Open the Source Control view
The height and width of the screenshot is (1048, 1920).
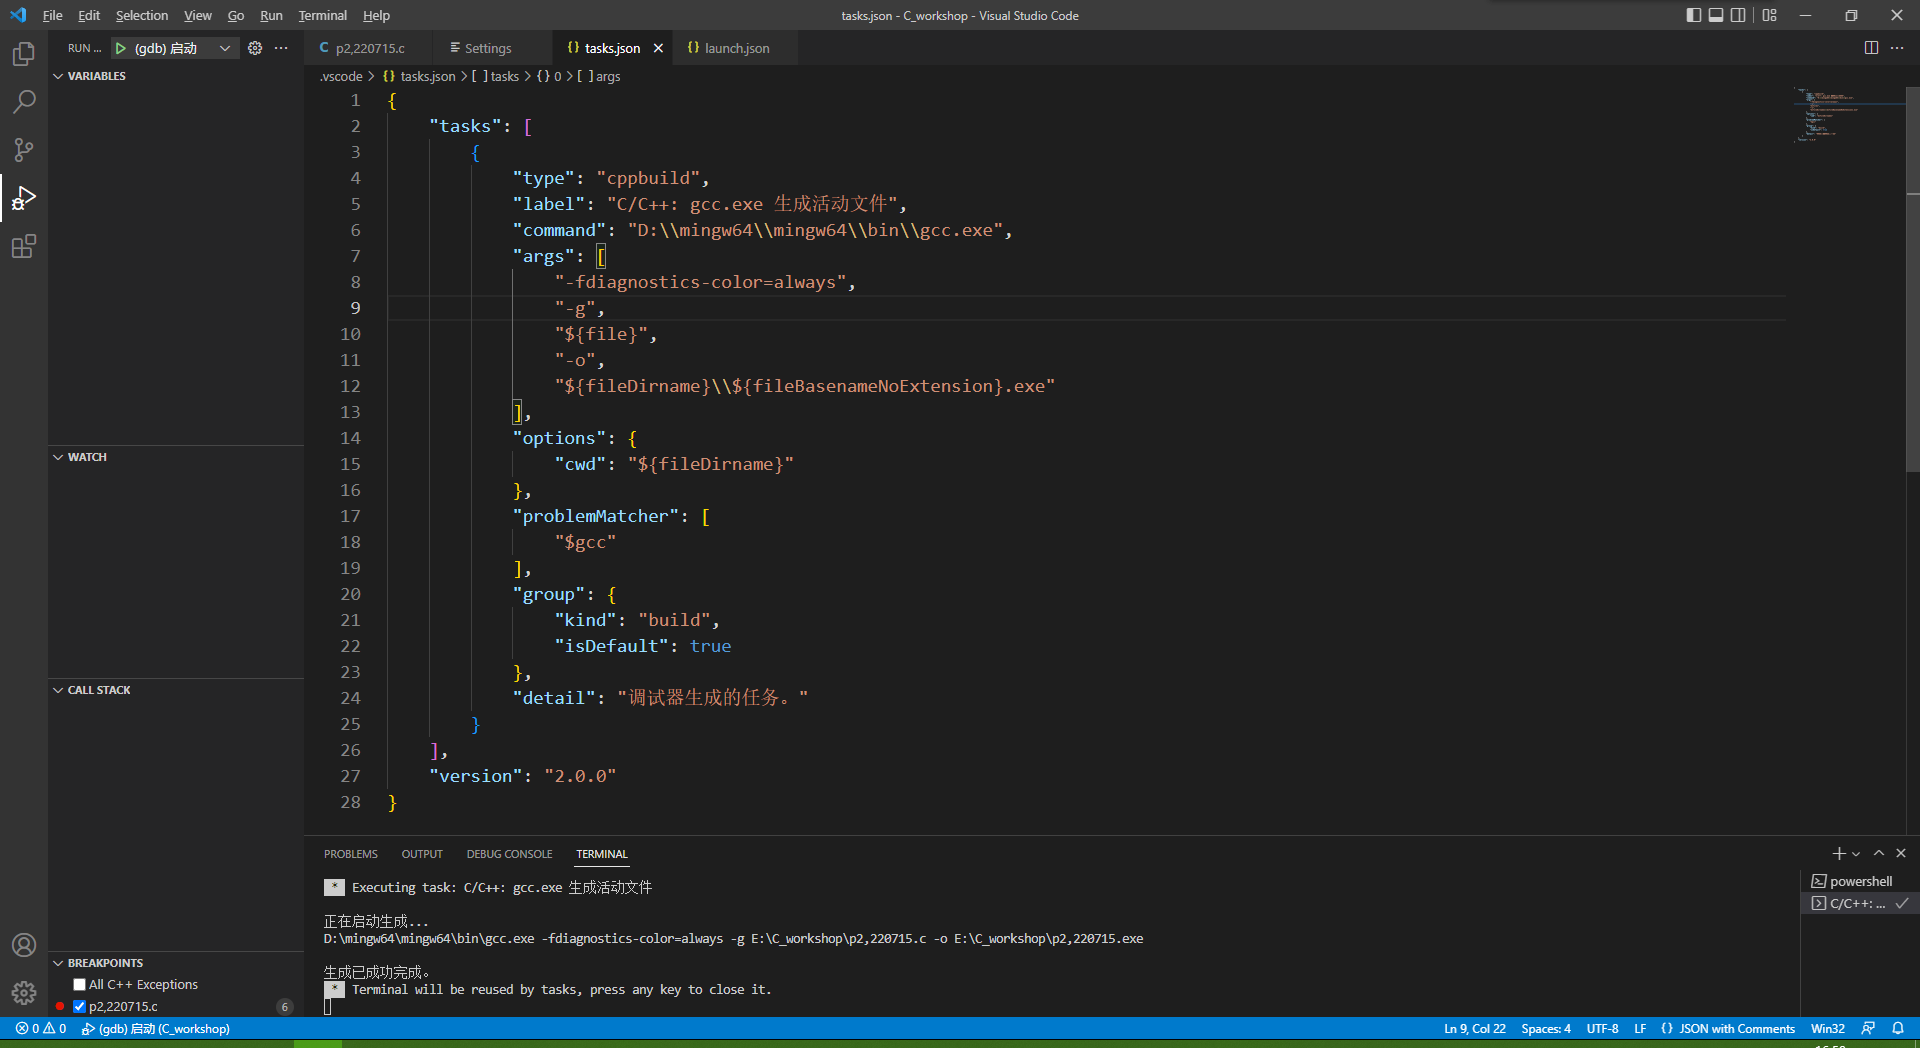click(x=24, y=150)
